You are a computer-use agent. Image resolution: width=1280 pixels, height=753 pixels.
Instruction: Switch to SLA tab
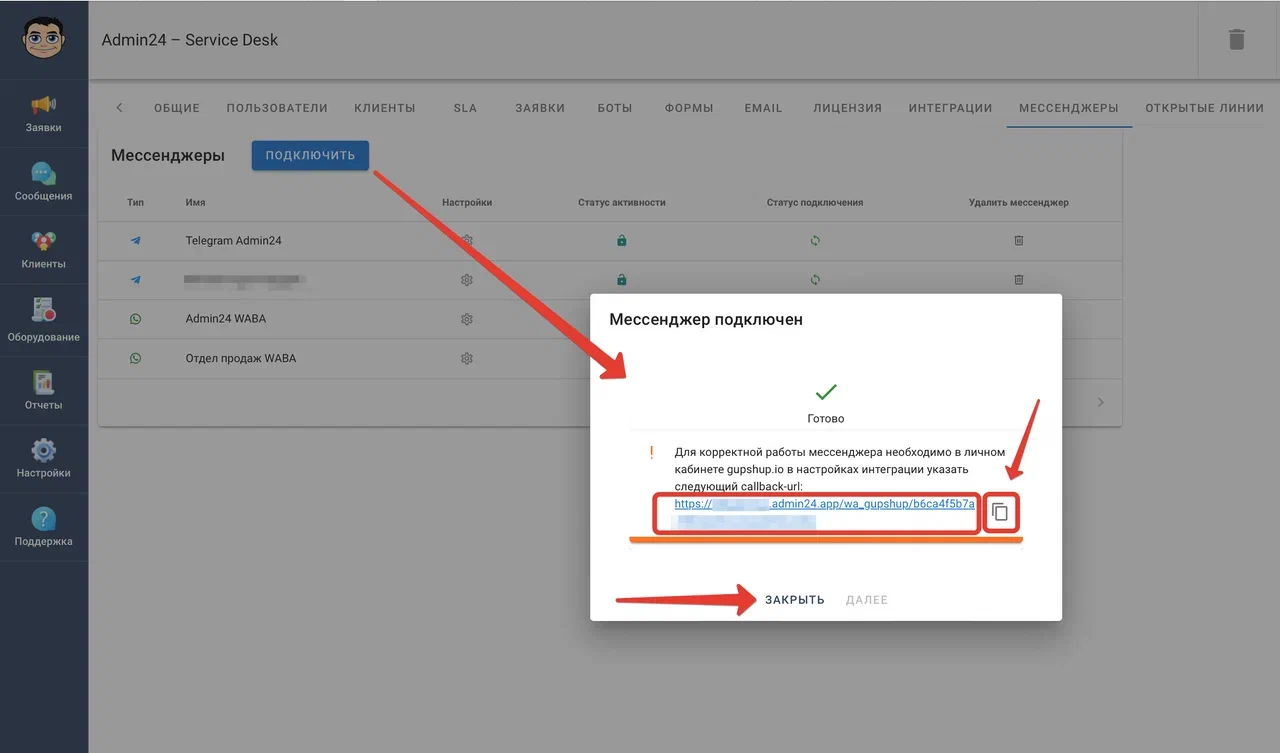pyautogui.click(x=465, y=108)
